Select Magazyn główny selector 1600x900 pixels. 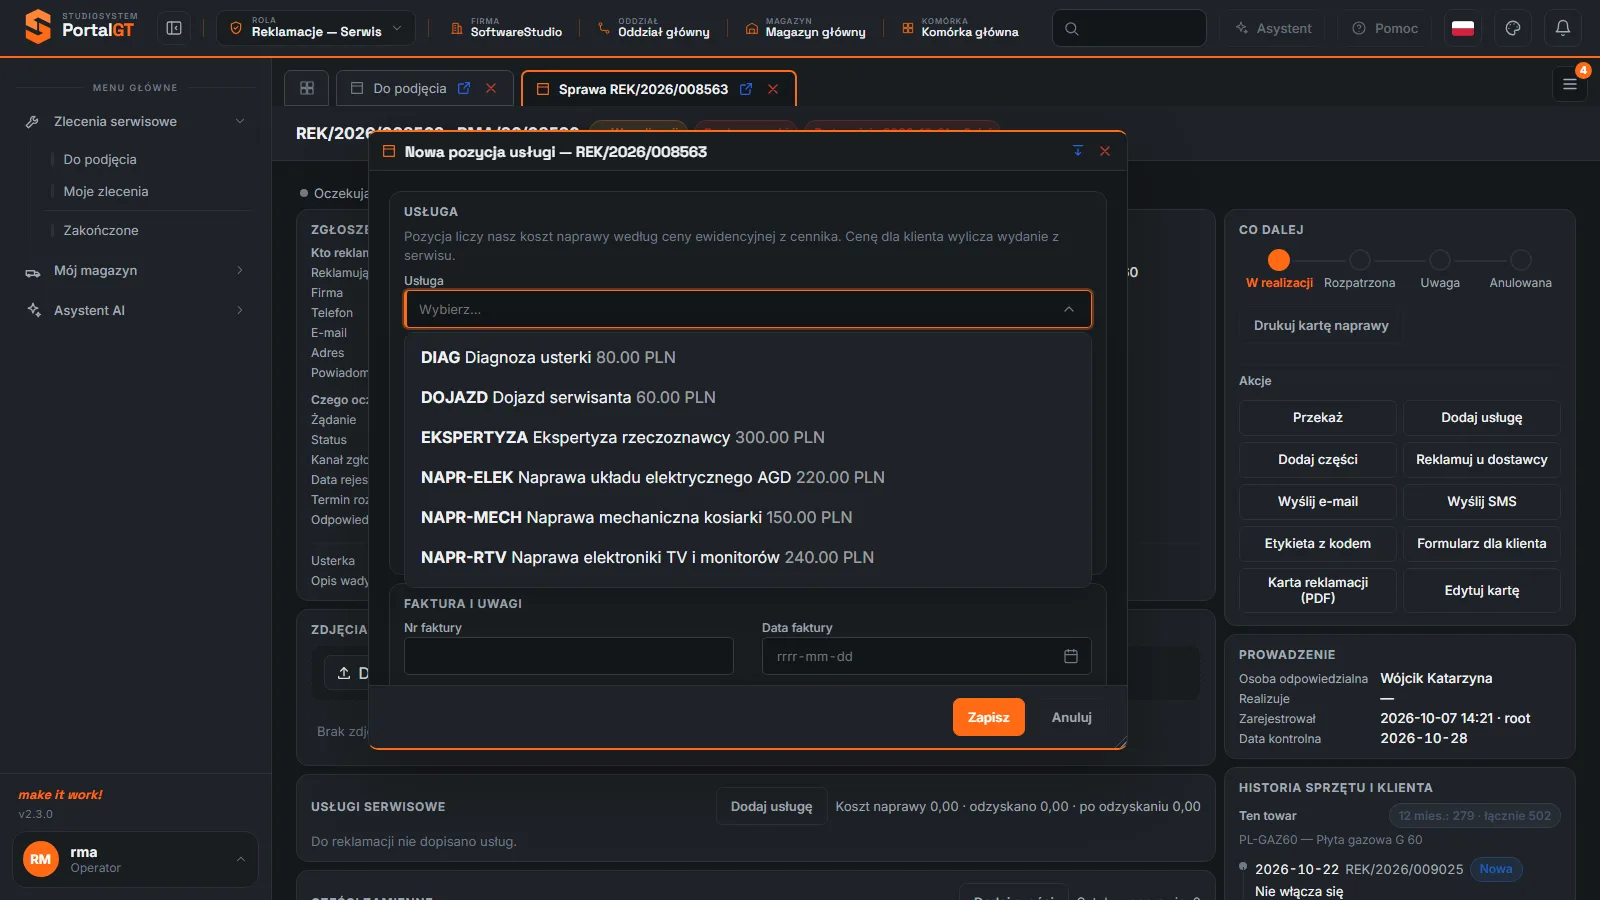click(x=805, y=28)
